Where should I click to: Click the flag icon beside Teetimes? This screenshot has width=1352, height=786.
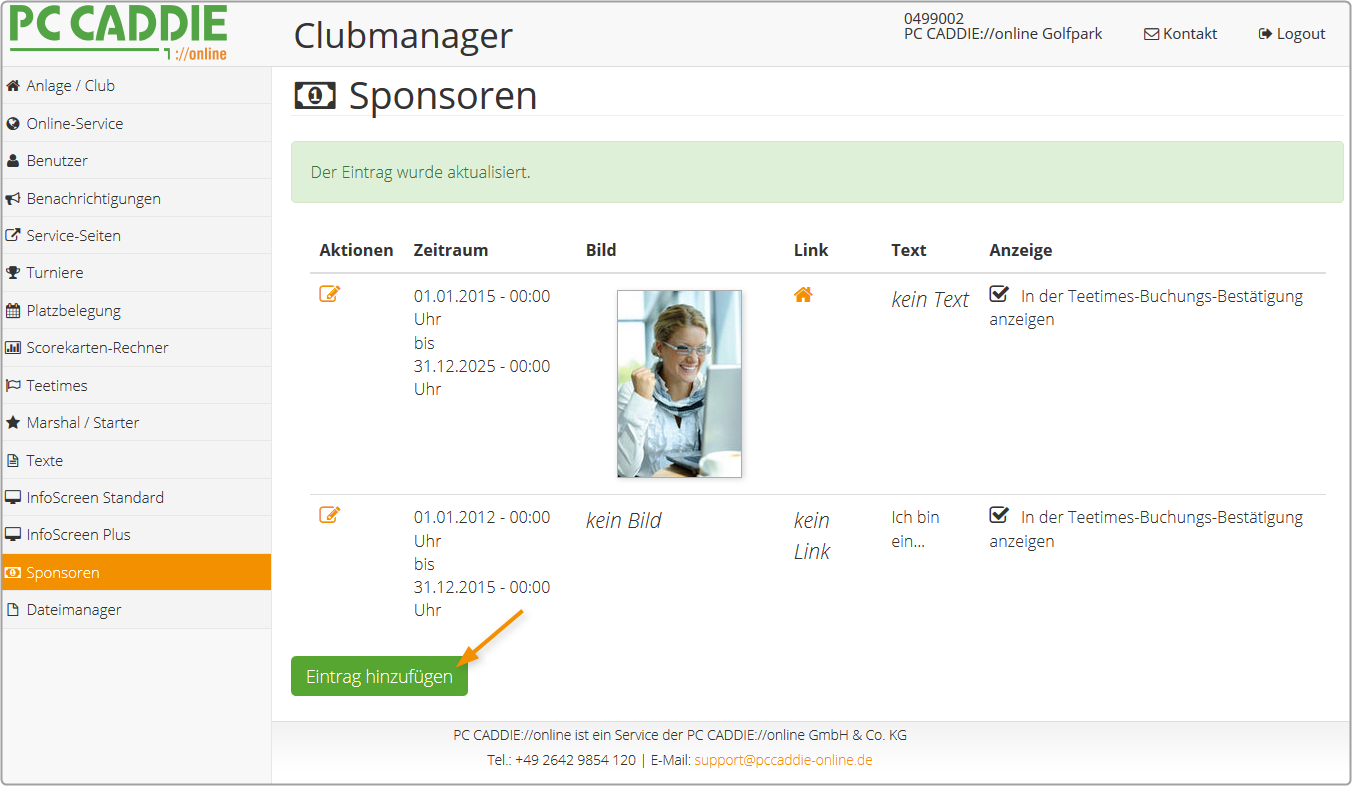[x=13, y=386]
